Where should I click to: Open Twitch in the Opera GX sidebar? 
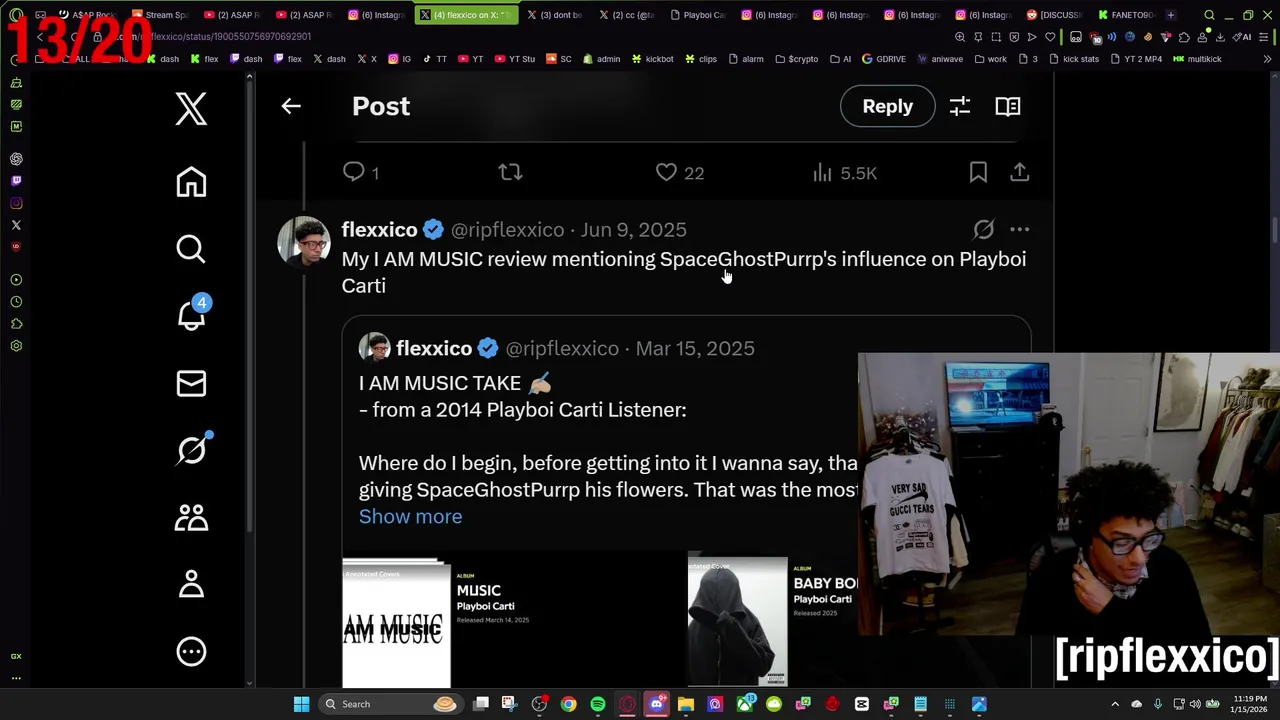pos(16,181)
